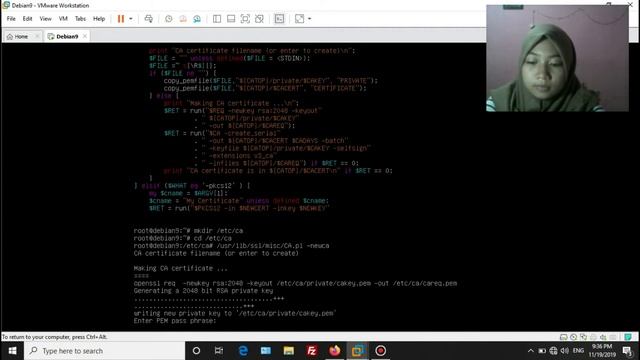Open the snapshot manager
Screen dimensions: 640x360
[x=197, y=19]
